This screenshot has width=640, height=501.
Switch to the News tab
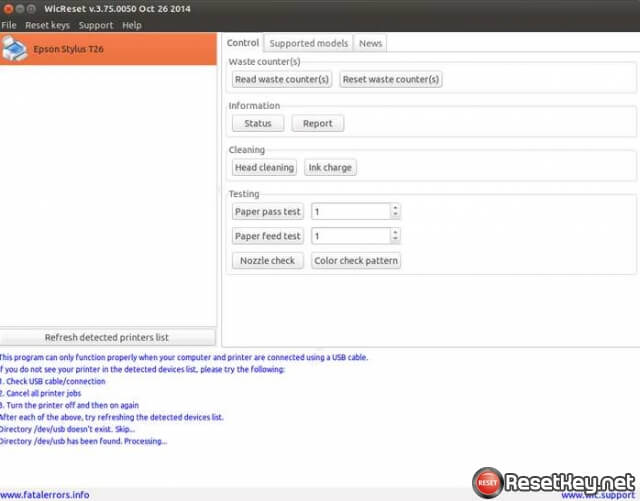(x=370, y=43)
